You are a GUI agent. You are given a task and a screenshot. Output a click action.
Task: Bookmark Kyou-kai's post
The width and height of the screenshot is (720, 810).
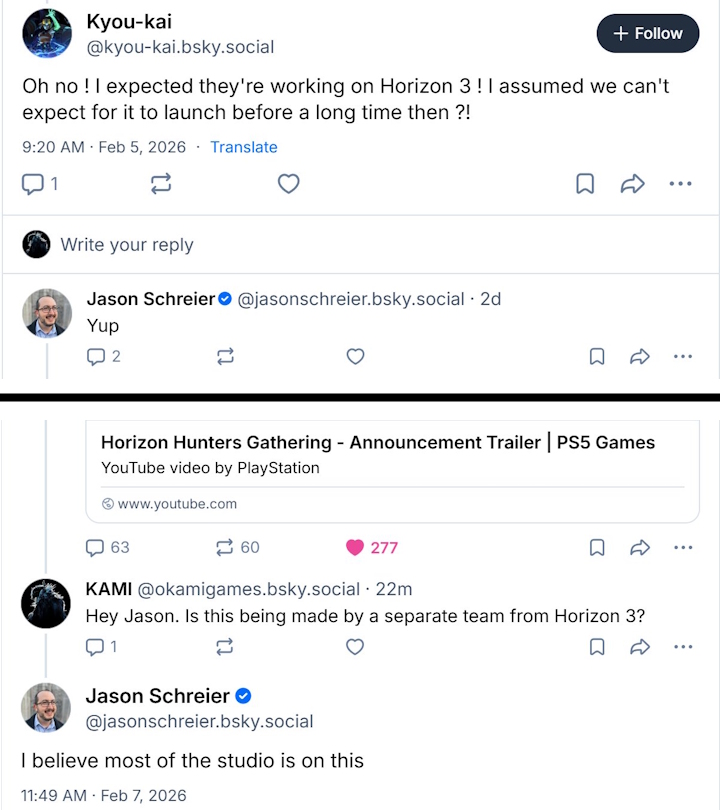tap(585, 184)
